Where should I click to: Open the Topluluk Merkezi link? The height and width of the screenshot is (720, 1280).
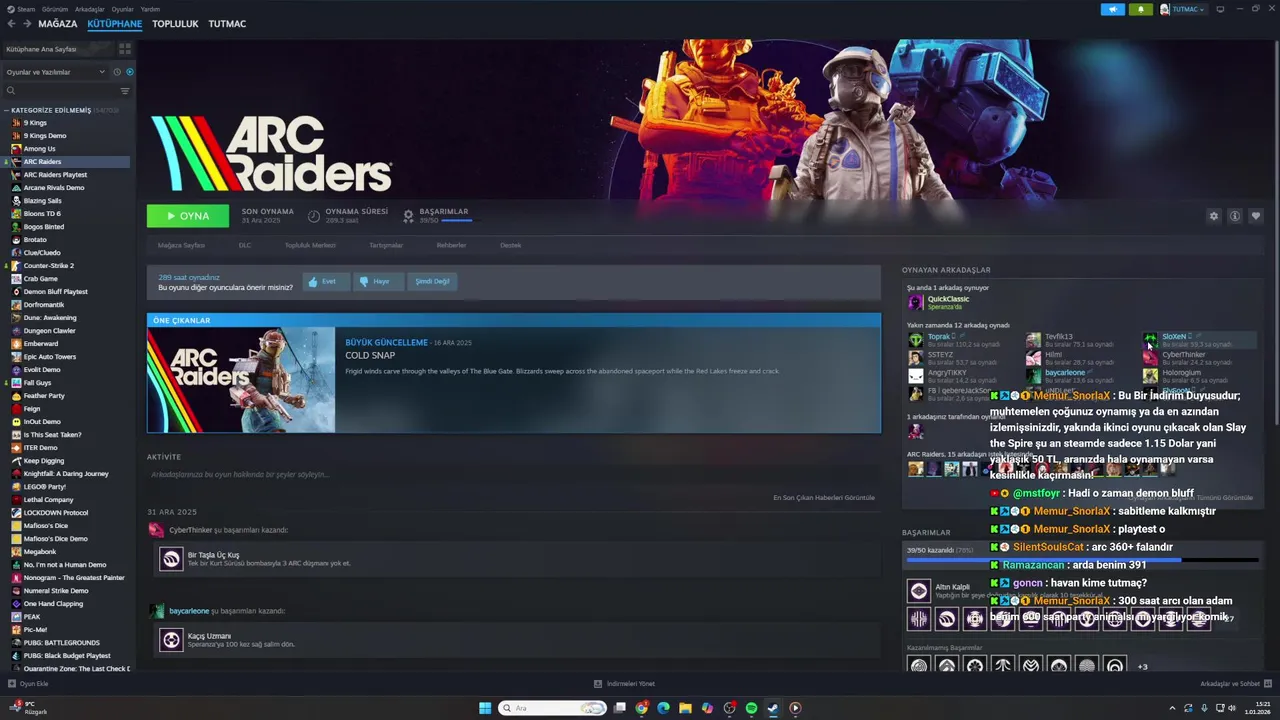click(310, 245)
